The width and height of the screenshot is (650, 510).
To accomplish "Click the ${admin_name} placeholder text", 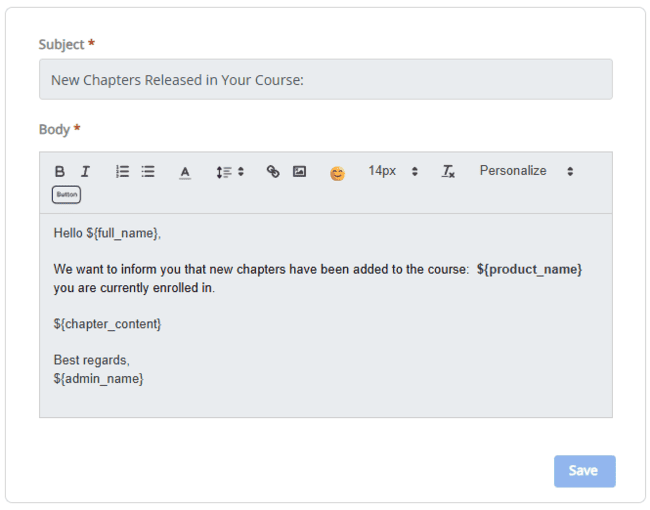I will click(99, 379).
